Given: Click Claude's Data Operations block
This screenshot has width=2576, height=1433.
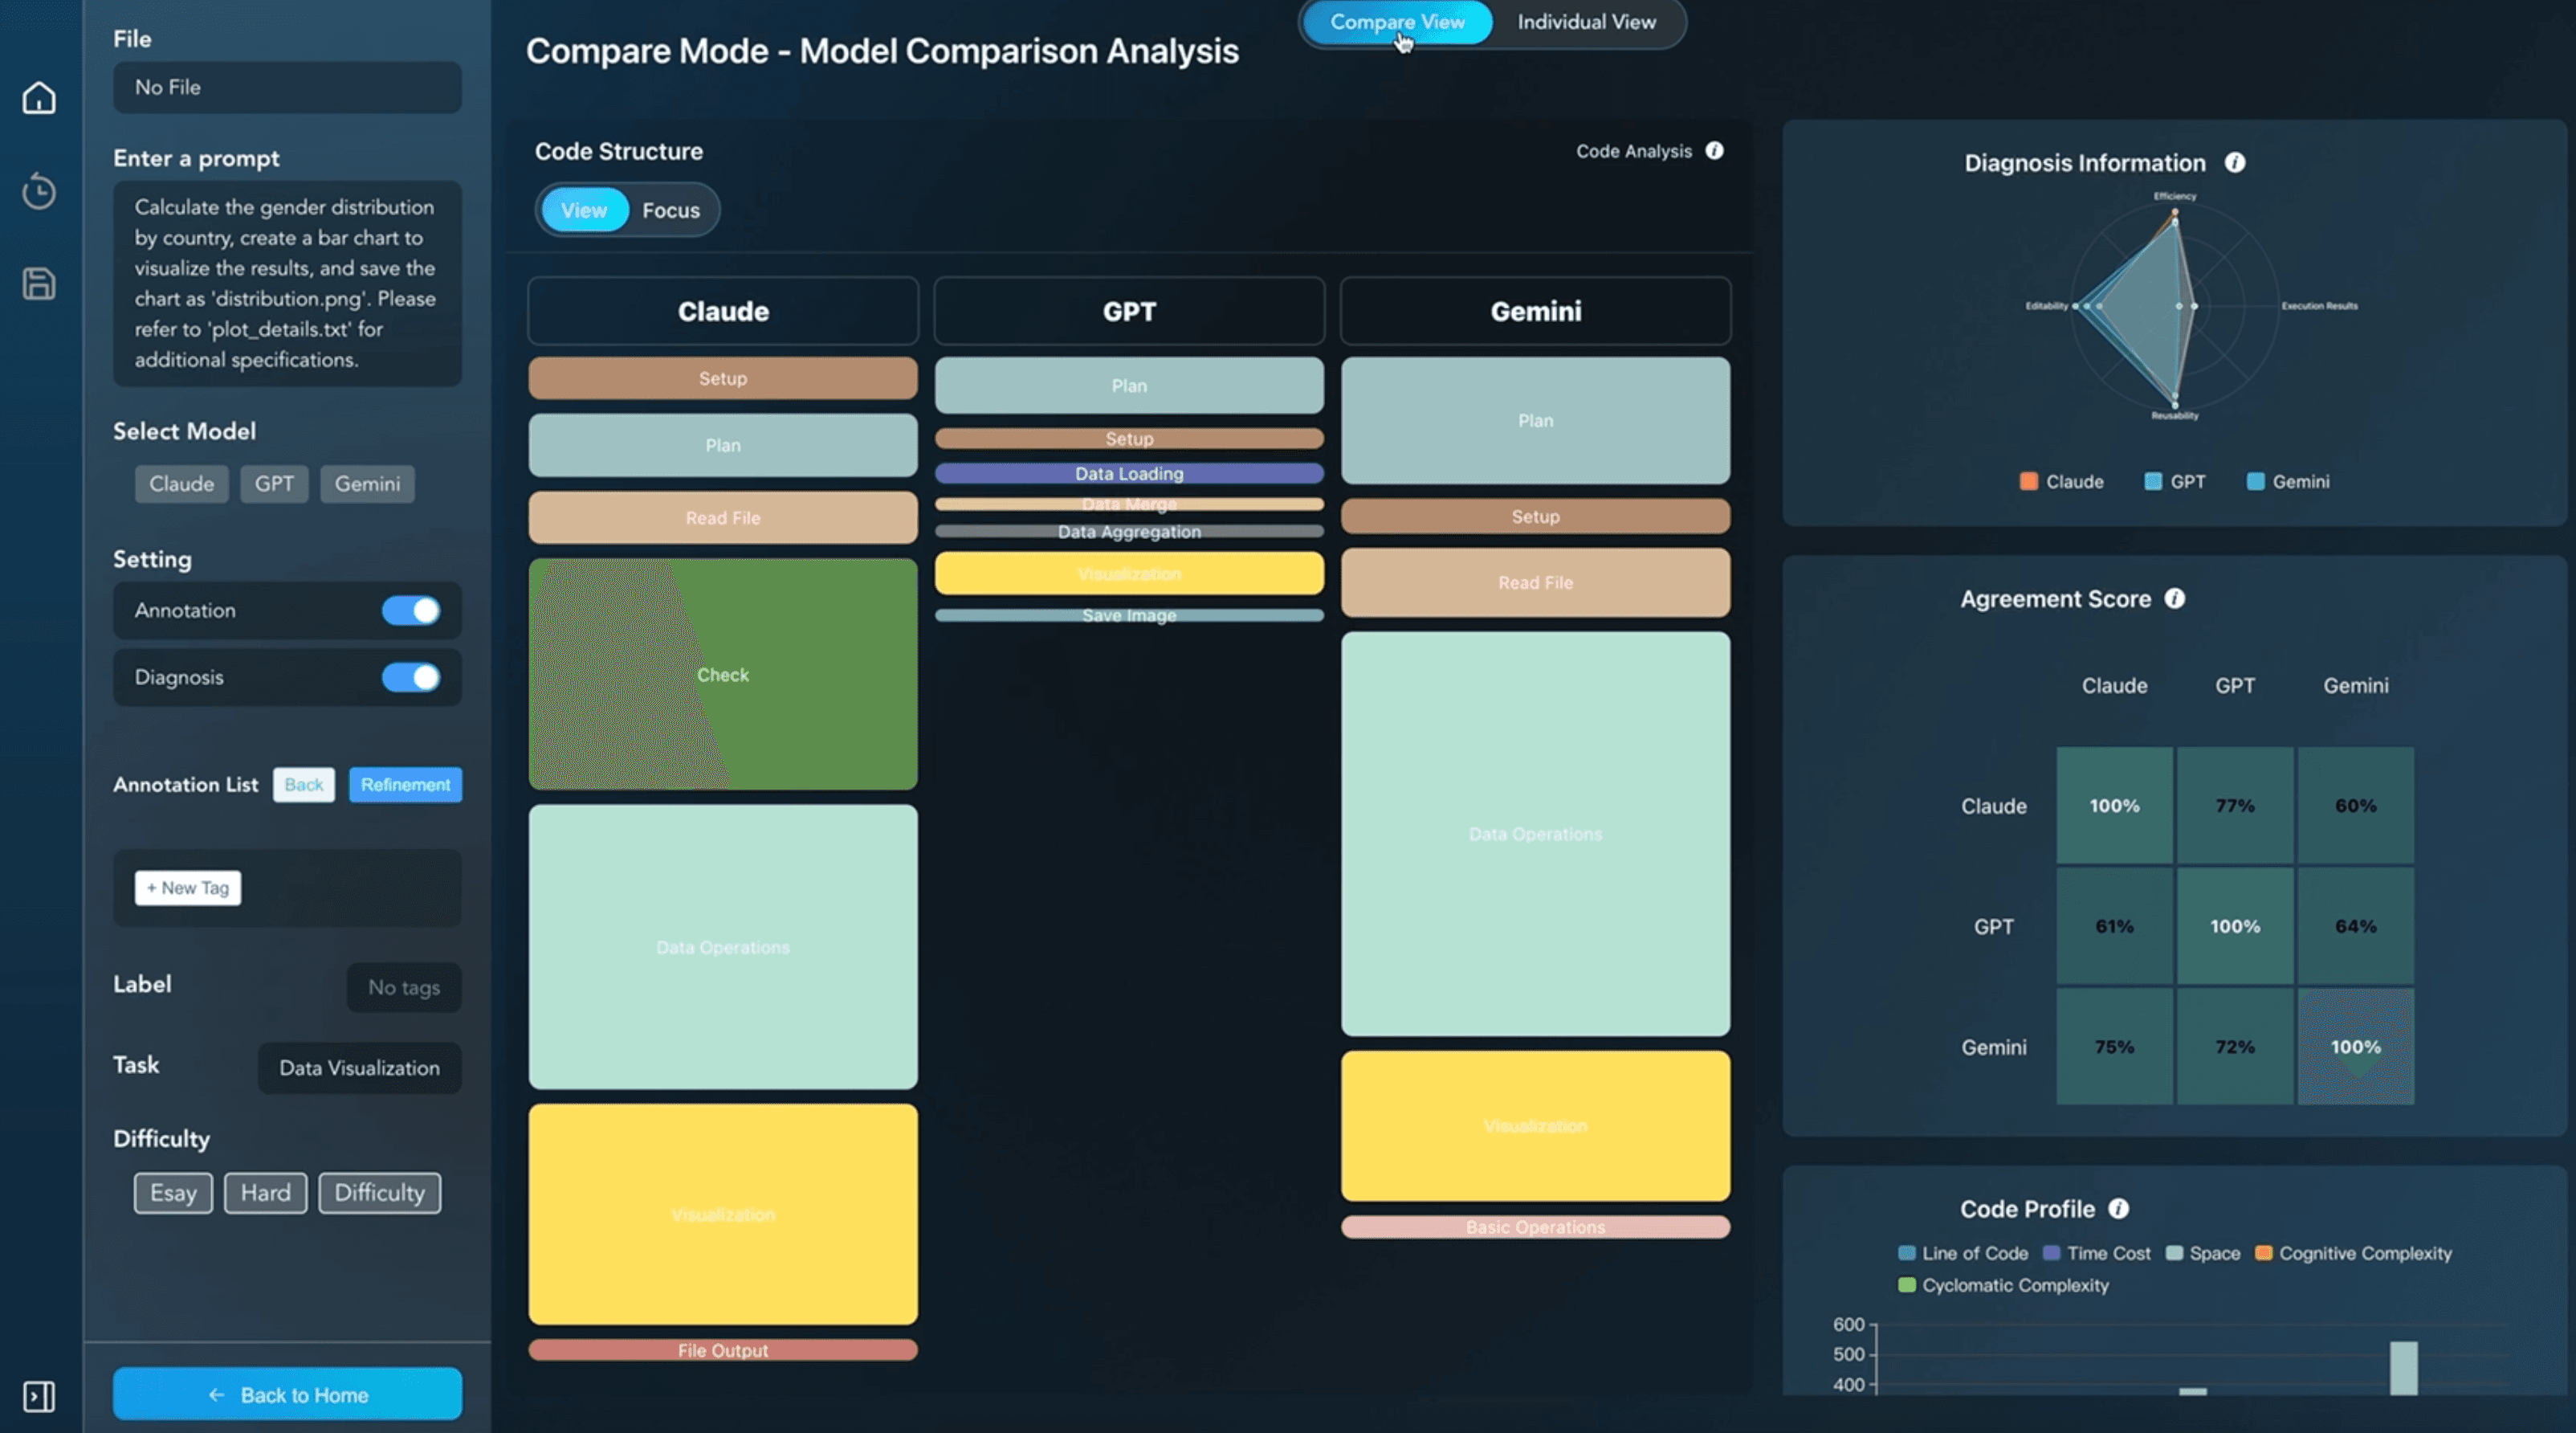Looking at the screenshot, I should 723,946.
